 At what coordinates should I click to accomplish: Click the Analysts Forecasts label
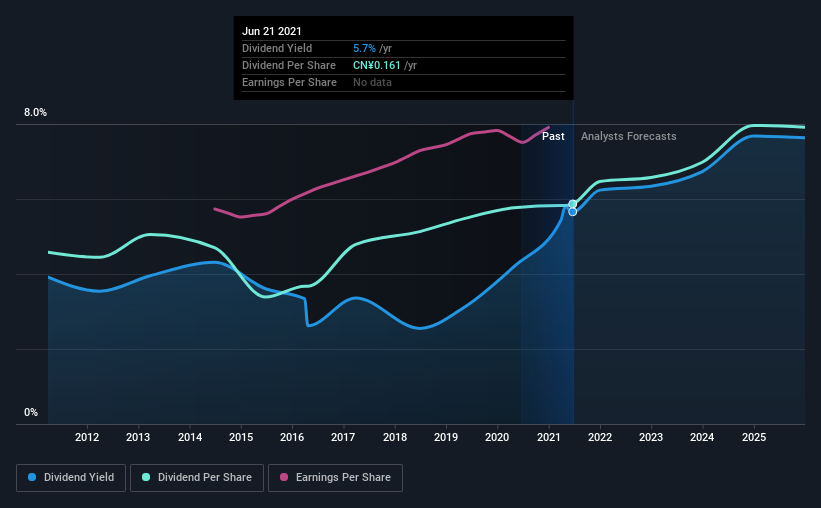click(x=628, y=136)
